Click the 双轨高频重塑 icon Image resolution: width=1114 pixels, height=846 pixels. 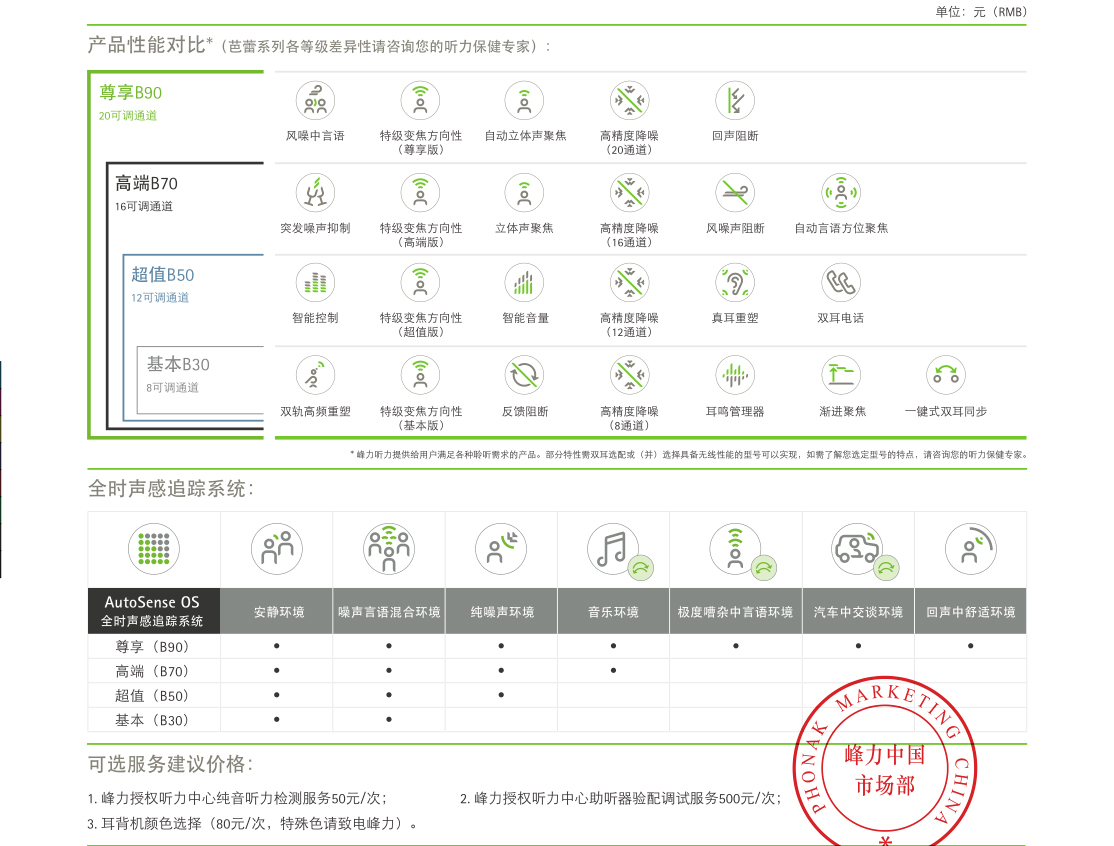coord(315,375)
